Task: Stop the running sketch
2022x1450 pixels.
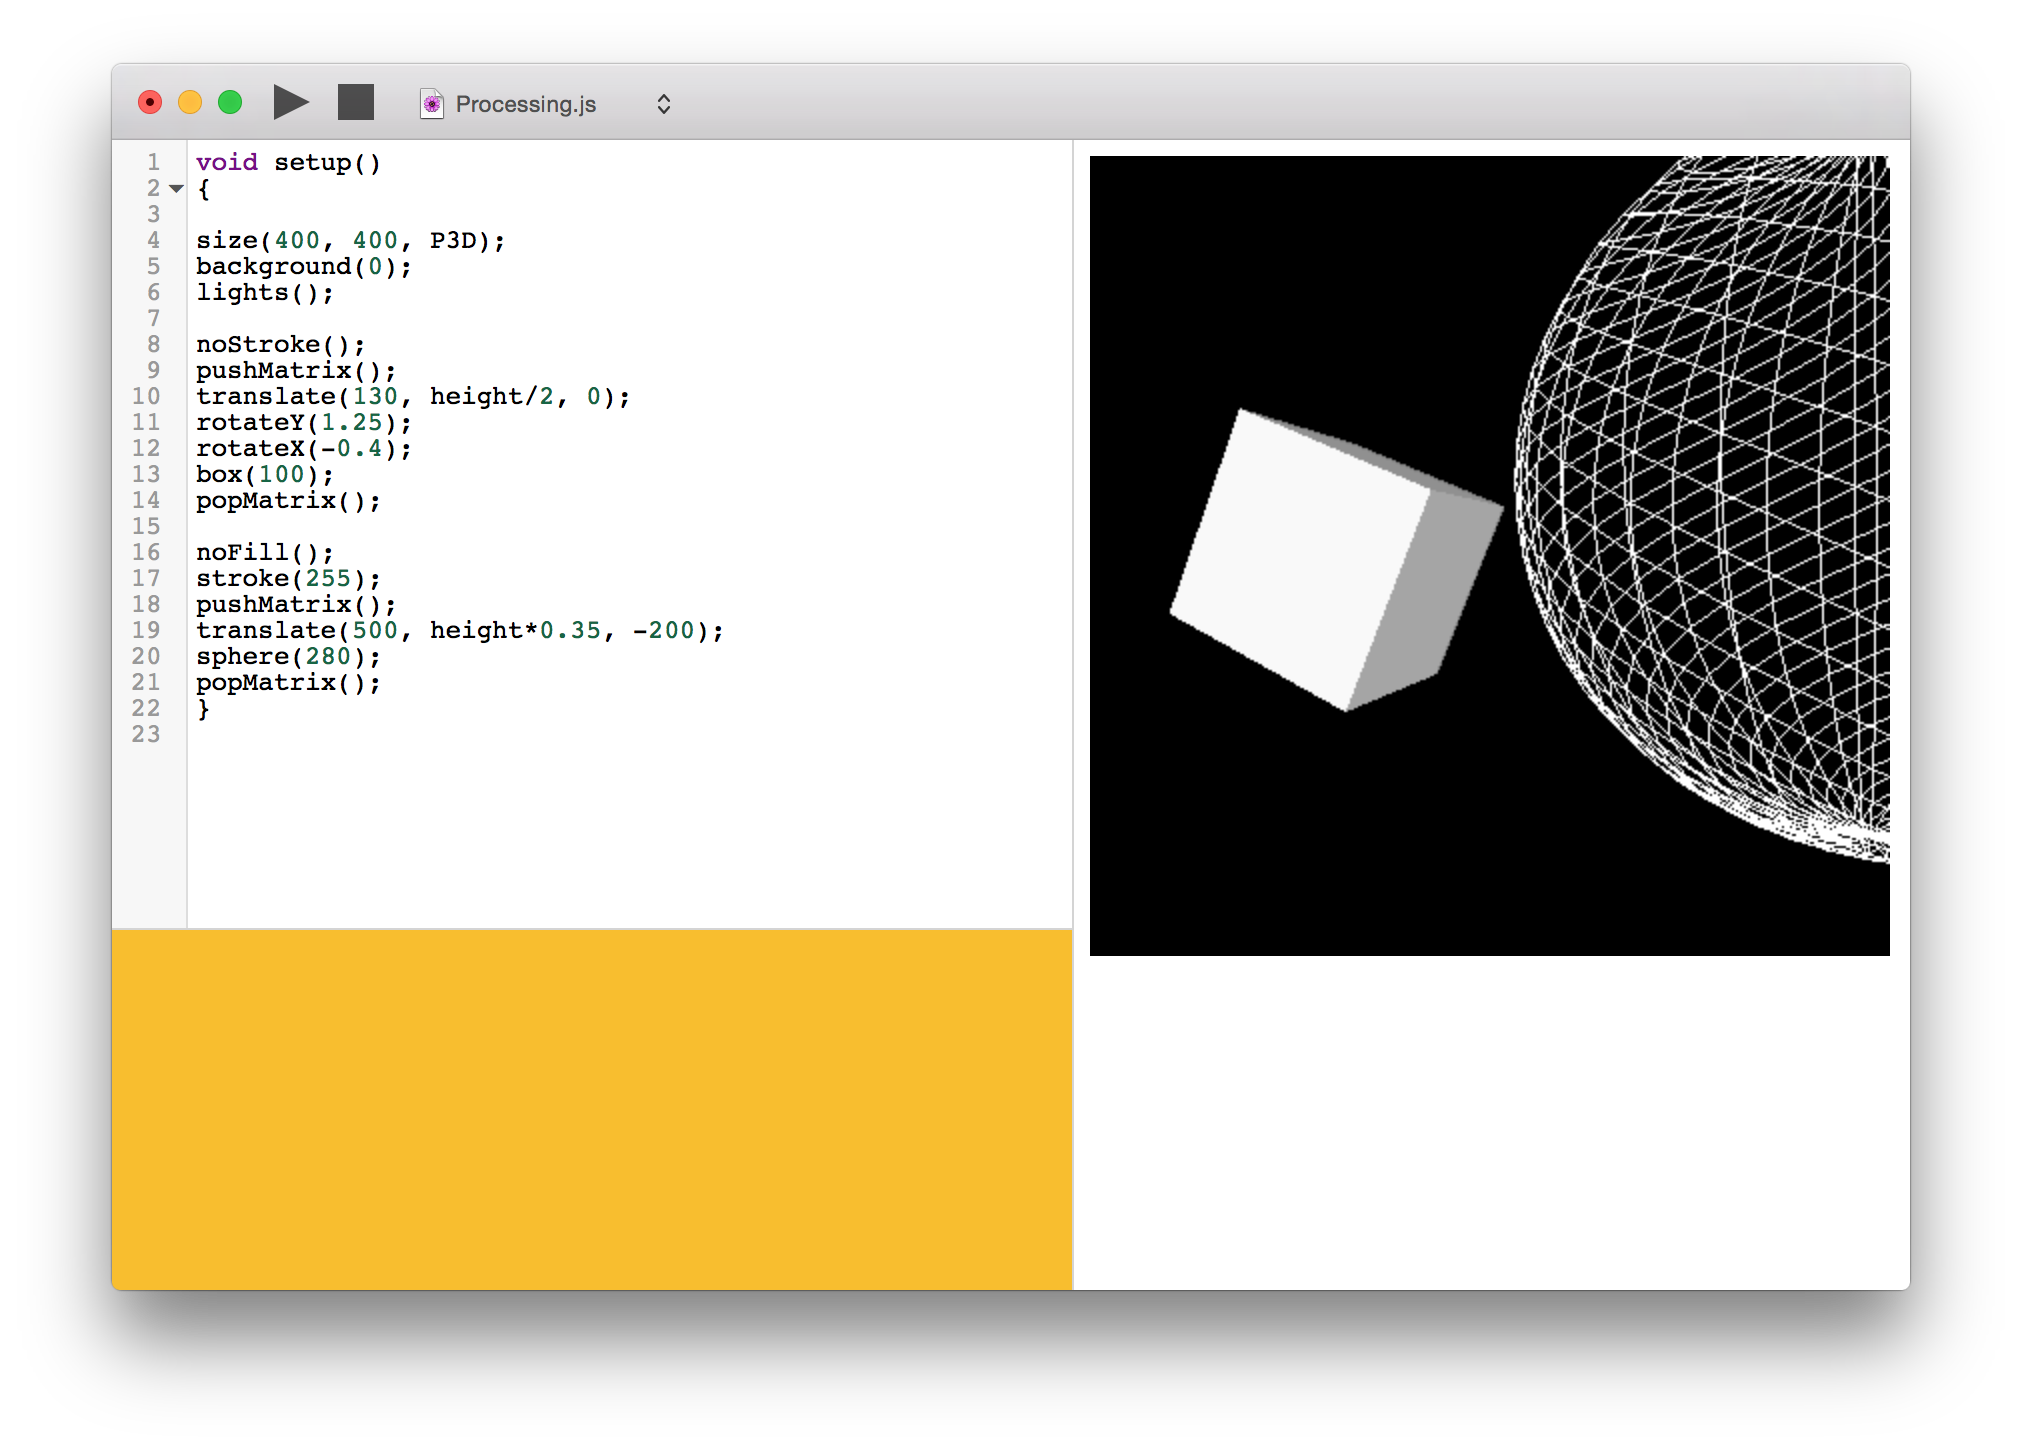Action: point(355,102)
